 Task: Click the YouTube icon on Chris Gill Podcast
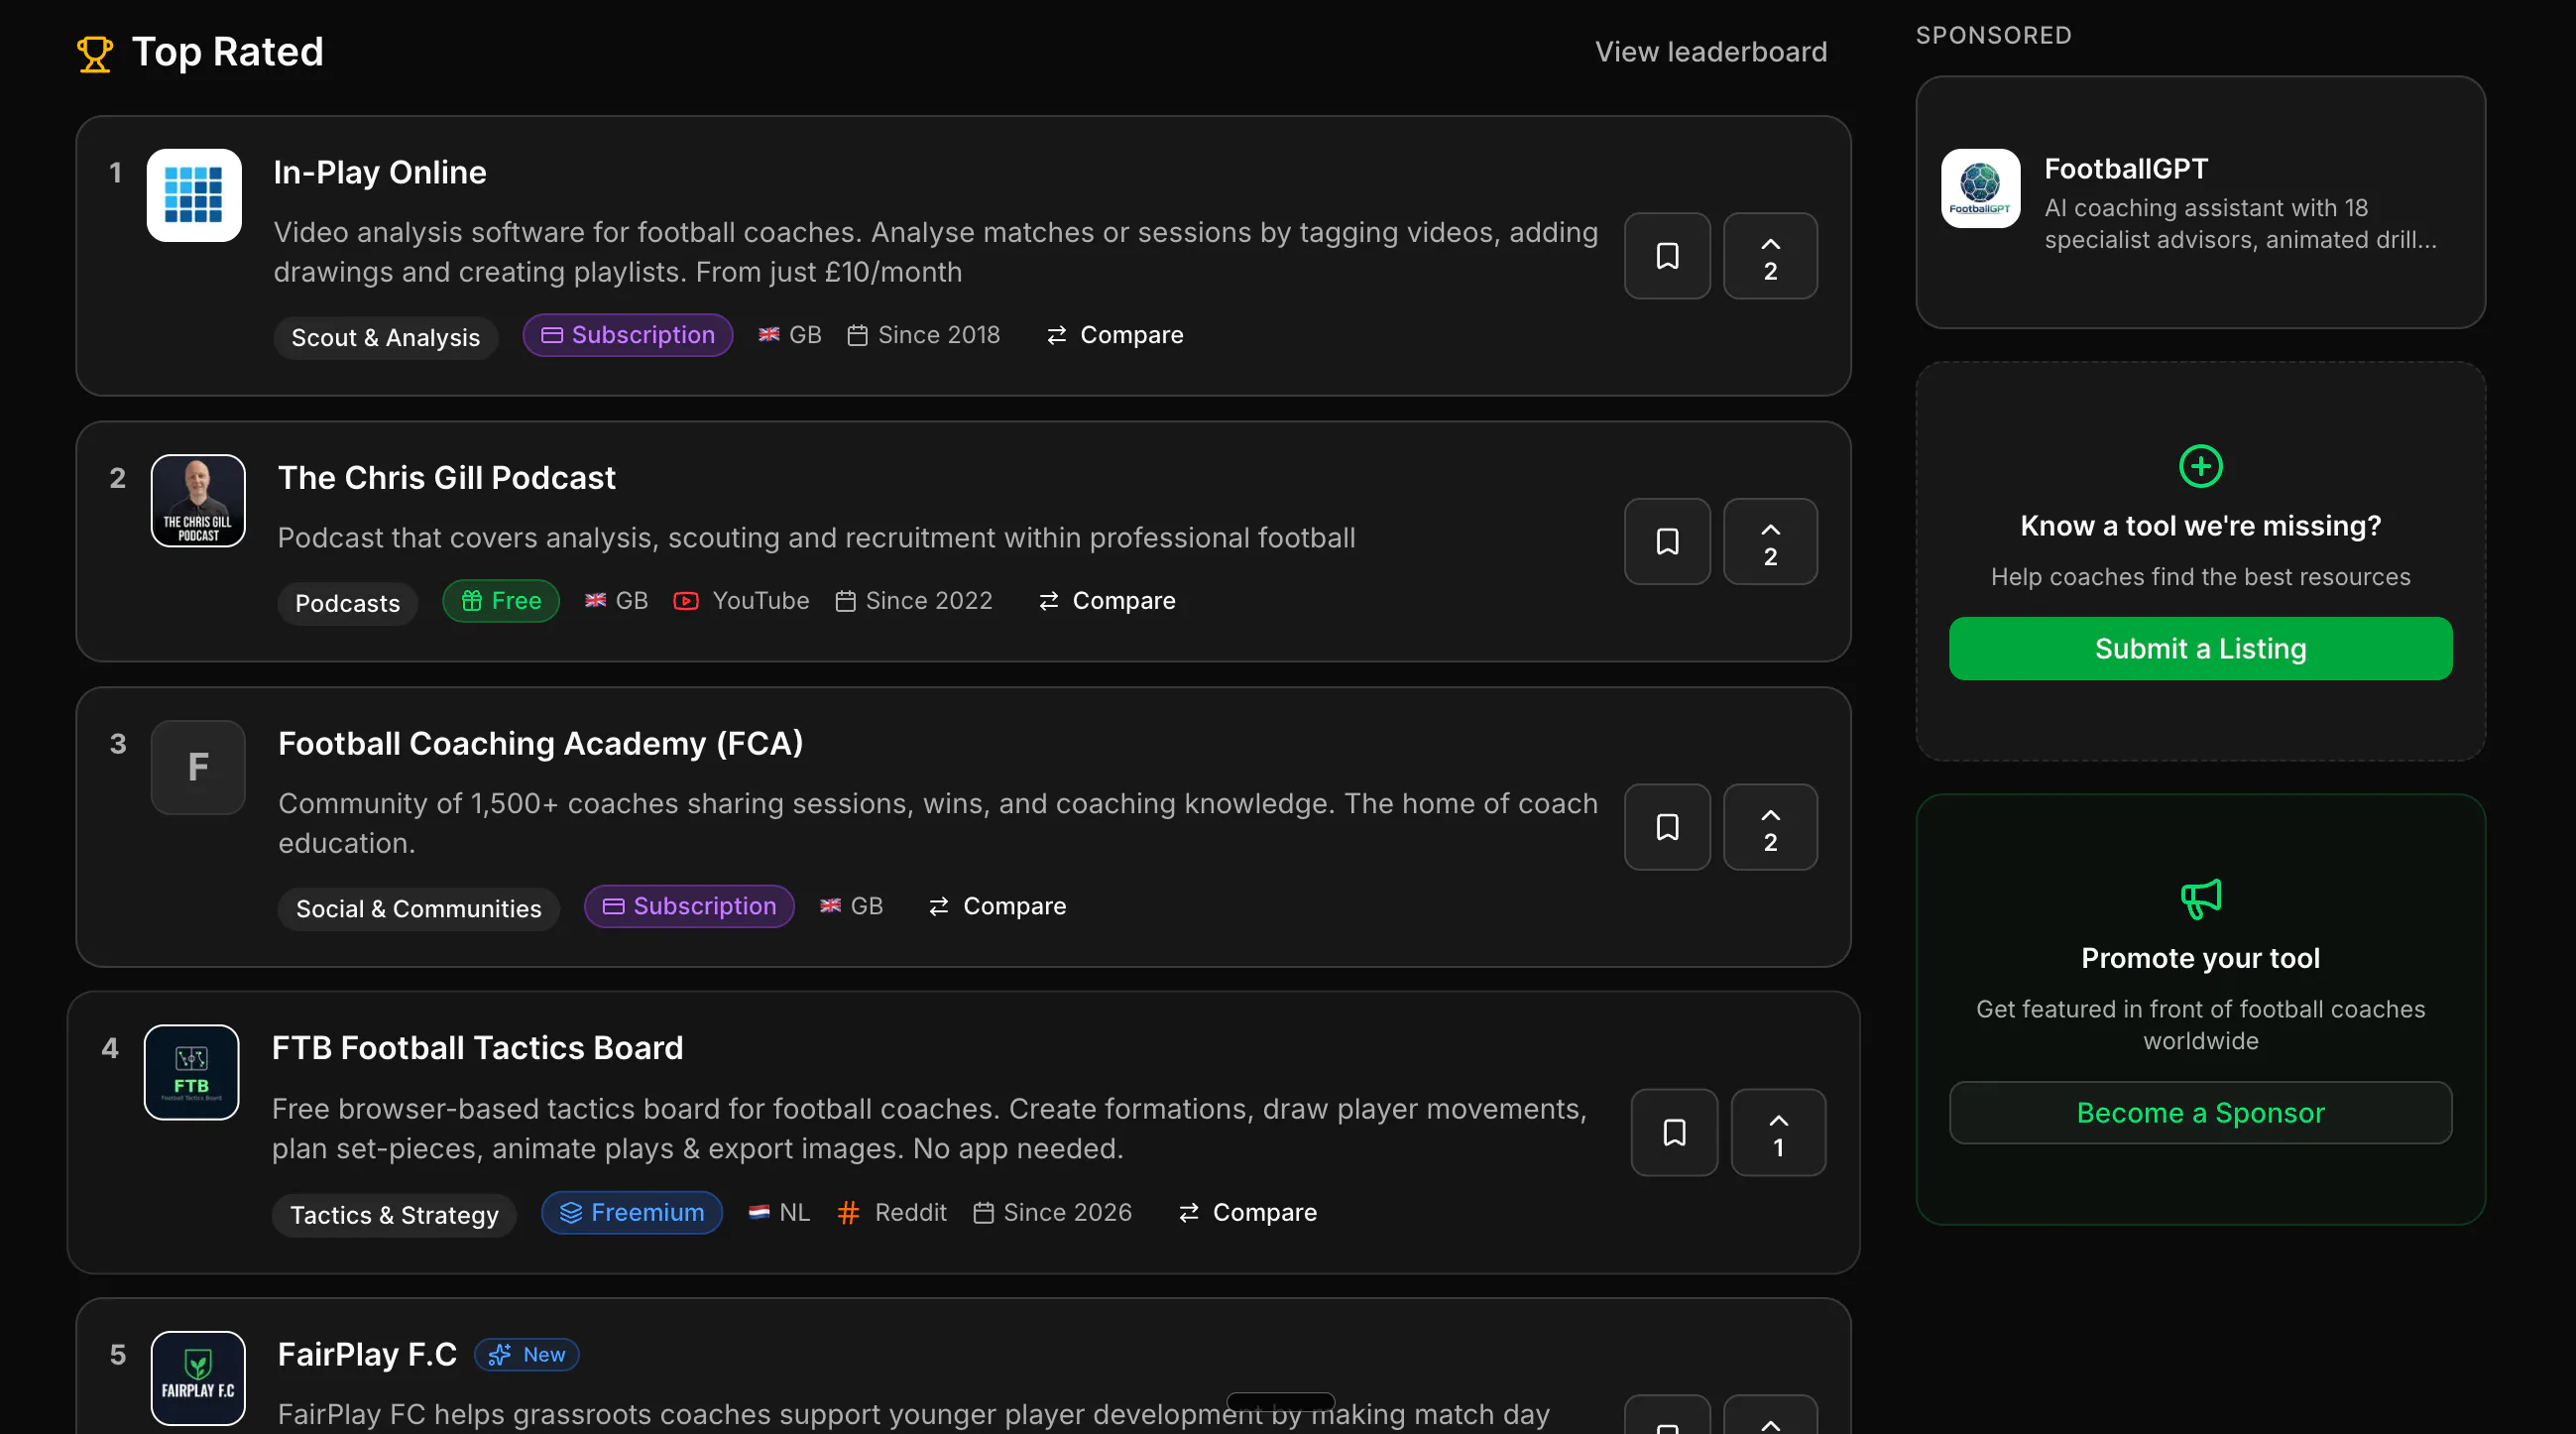[x=686, y=601]
